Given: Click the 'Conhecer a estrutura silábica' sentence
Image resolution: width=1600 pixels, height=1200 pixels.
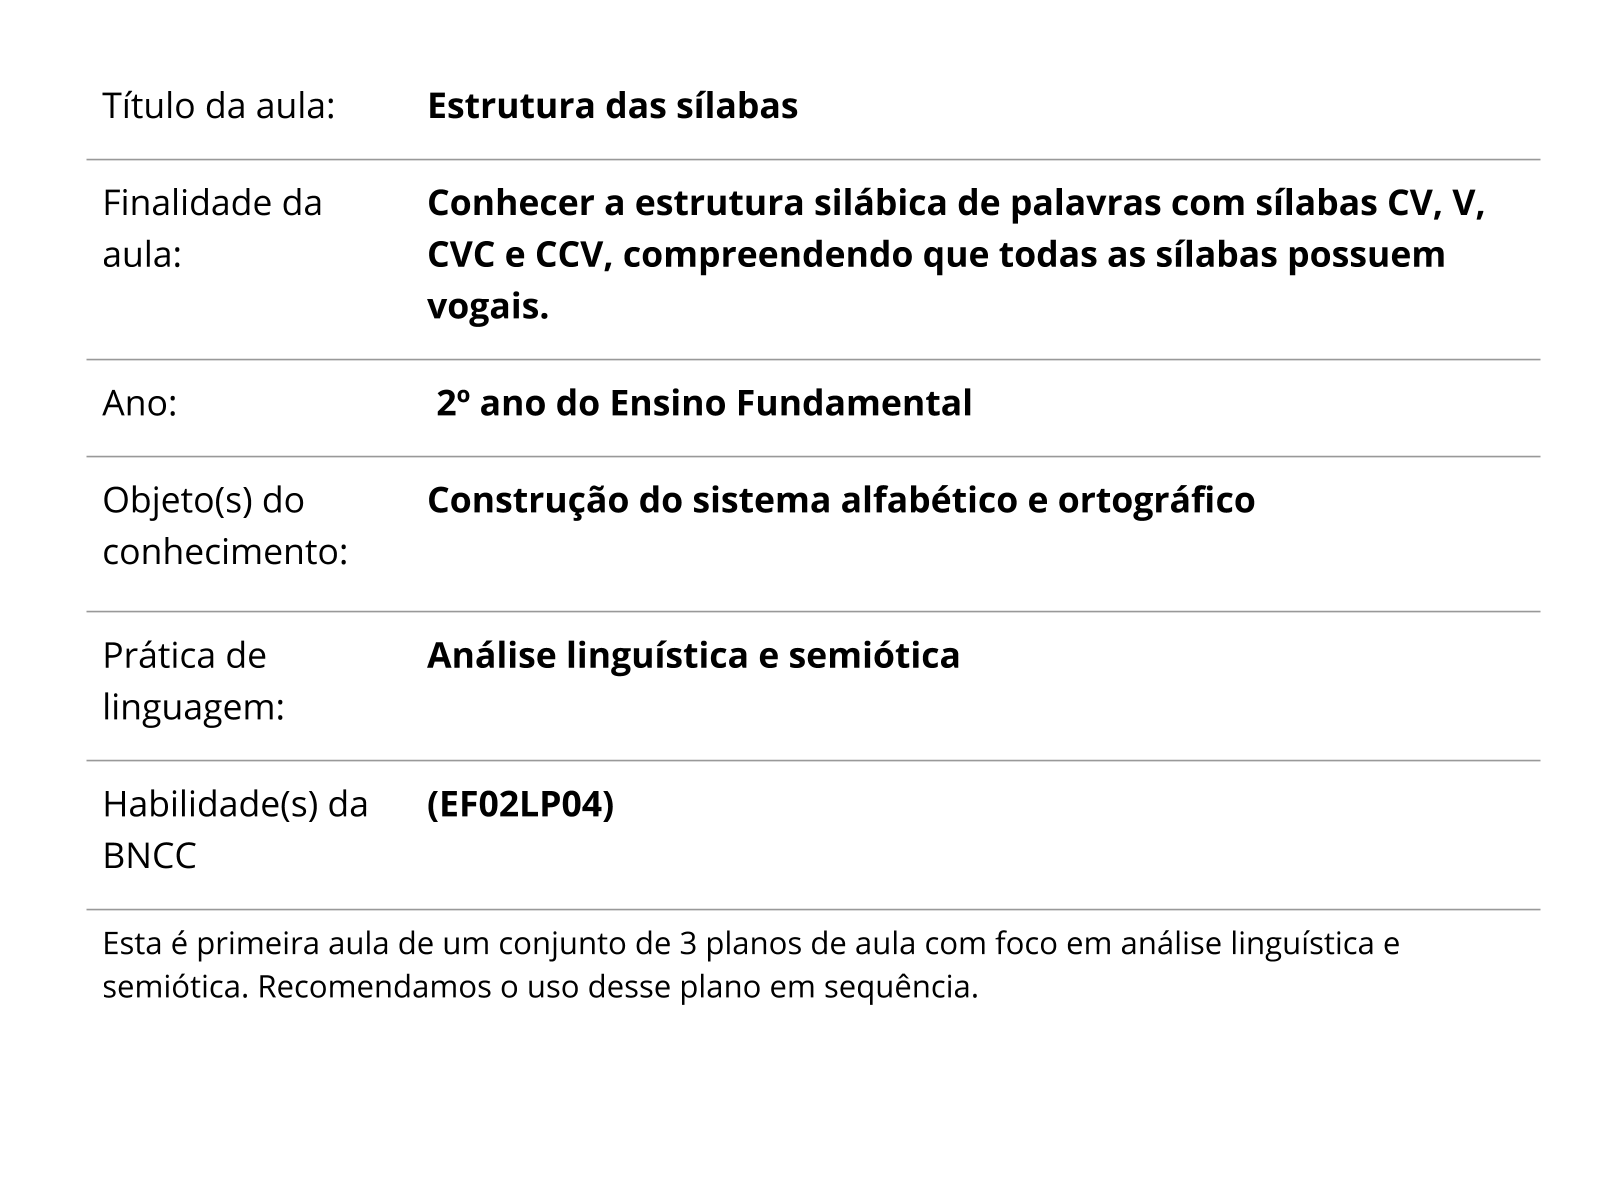Looking at the screenshot, I should click(956, 255).
